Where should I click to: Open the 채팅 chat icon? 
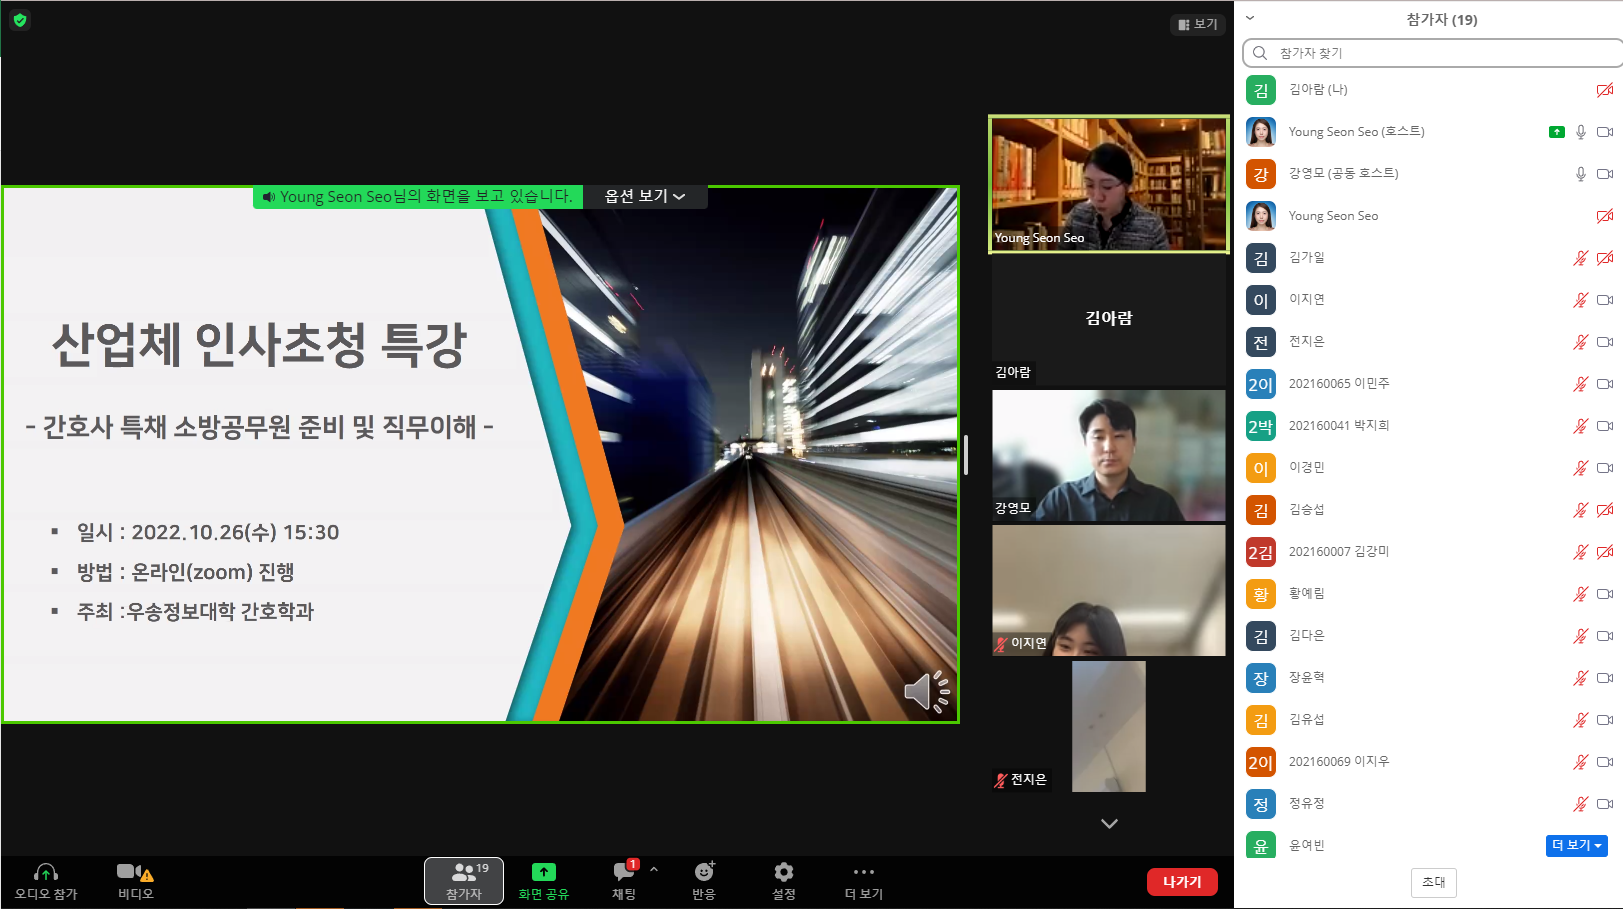pyautogui.click(x=624, y=872)
